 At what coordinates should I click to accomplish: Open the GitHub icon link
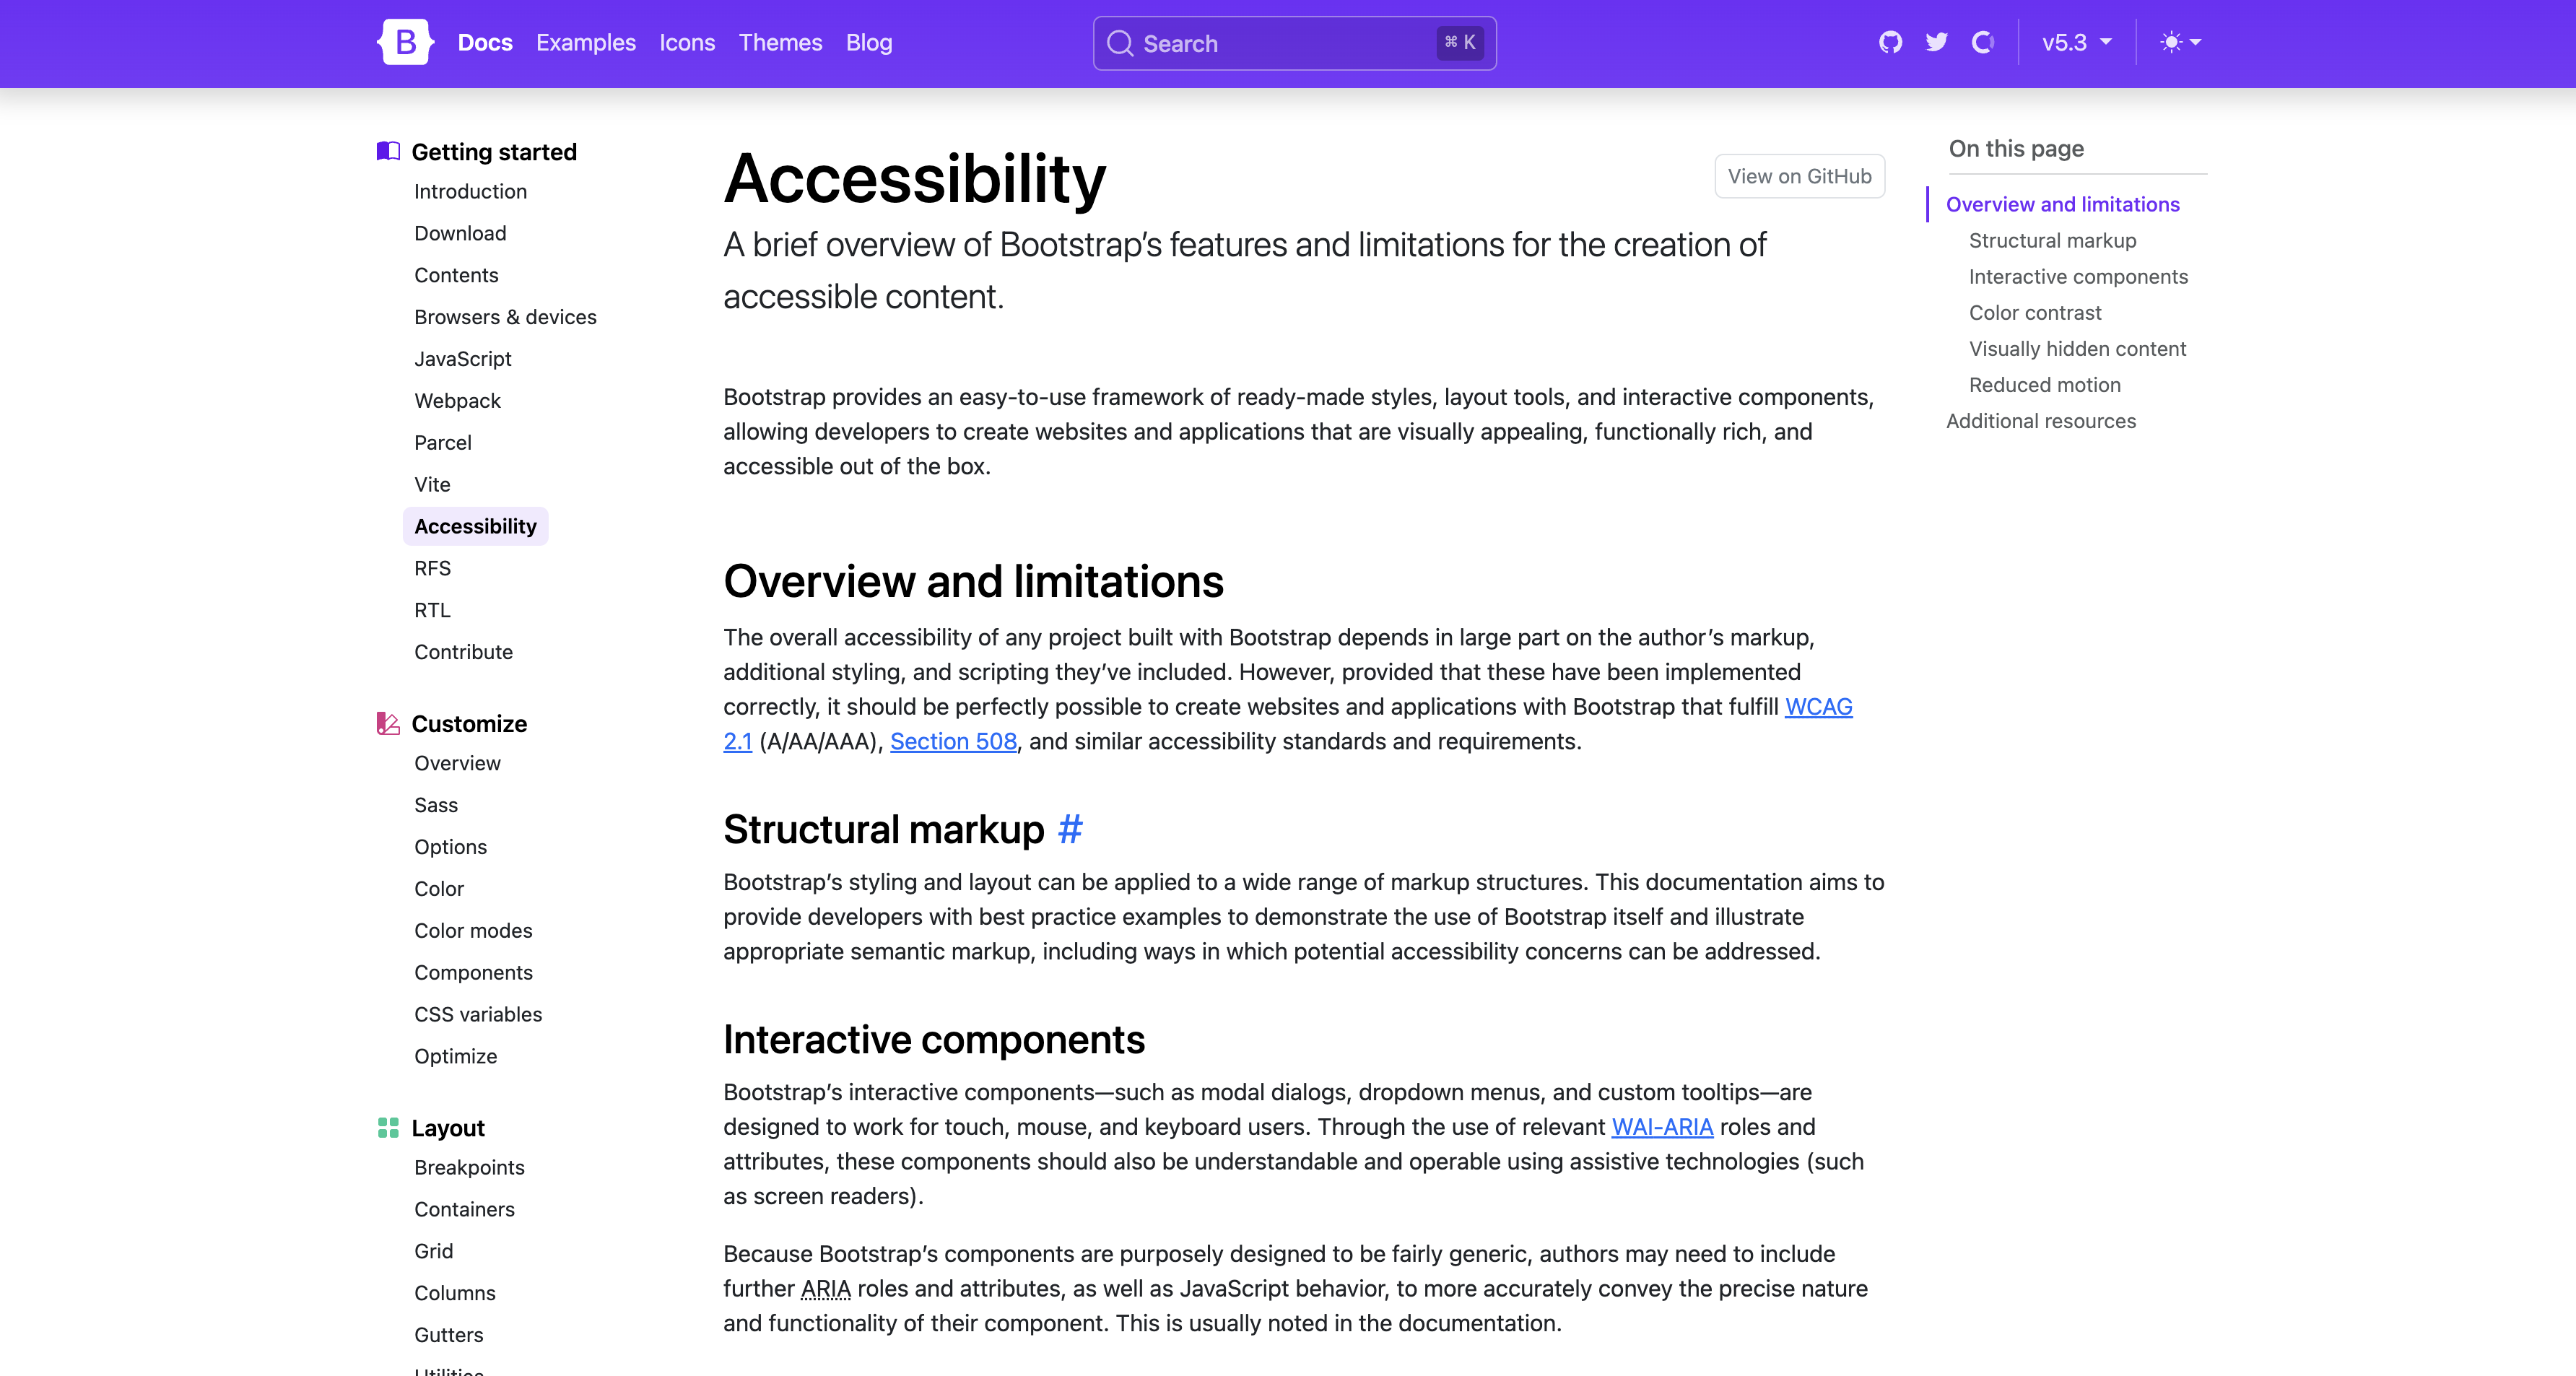click(x=1890, y=42)
